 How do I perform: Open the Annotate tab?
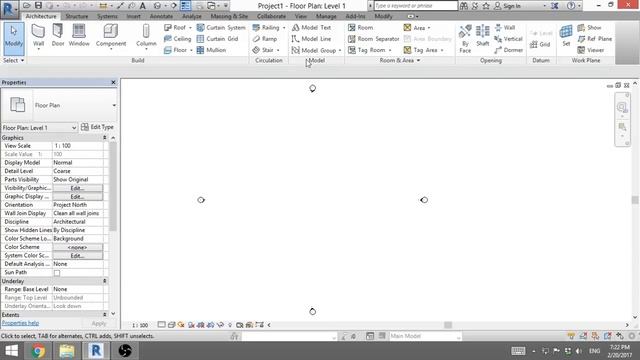[161, 16]
